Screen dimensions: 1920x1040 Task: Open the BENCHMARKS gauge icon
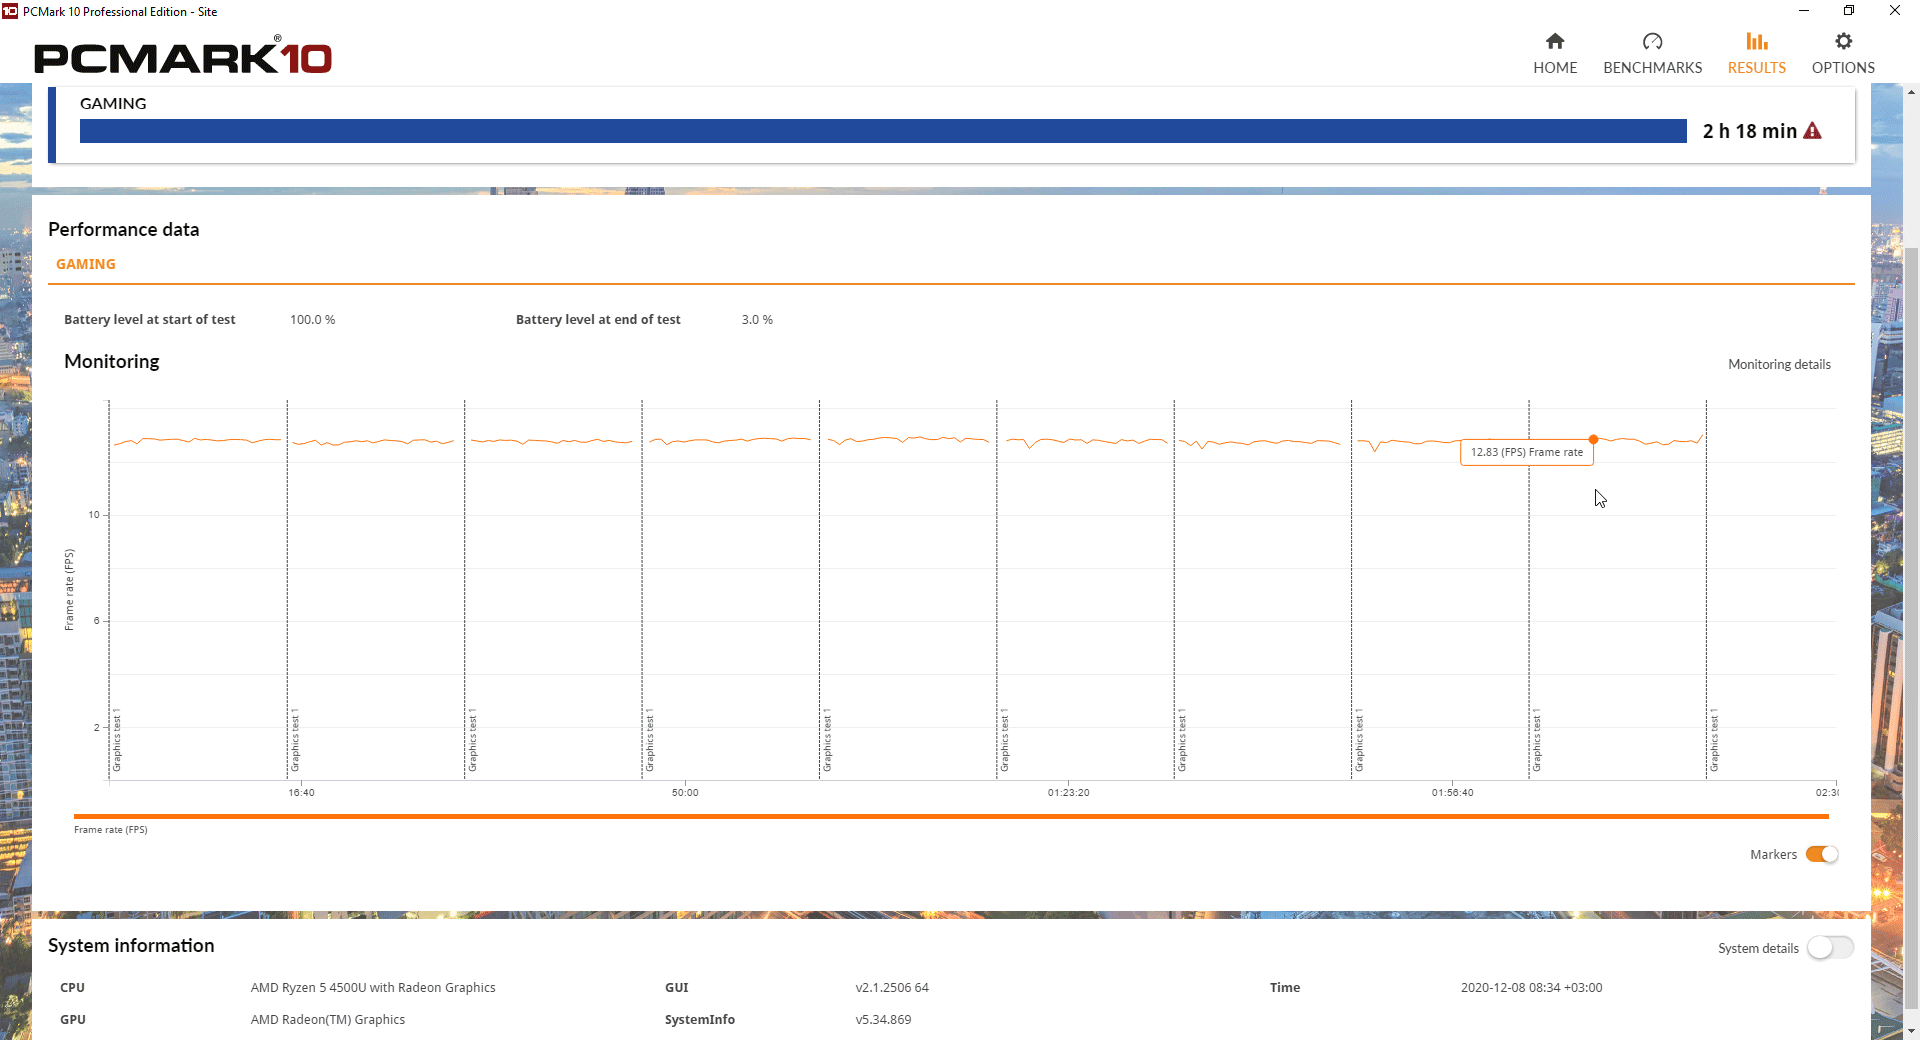coord(1652,41)
